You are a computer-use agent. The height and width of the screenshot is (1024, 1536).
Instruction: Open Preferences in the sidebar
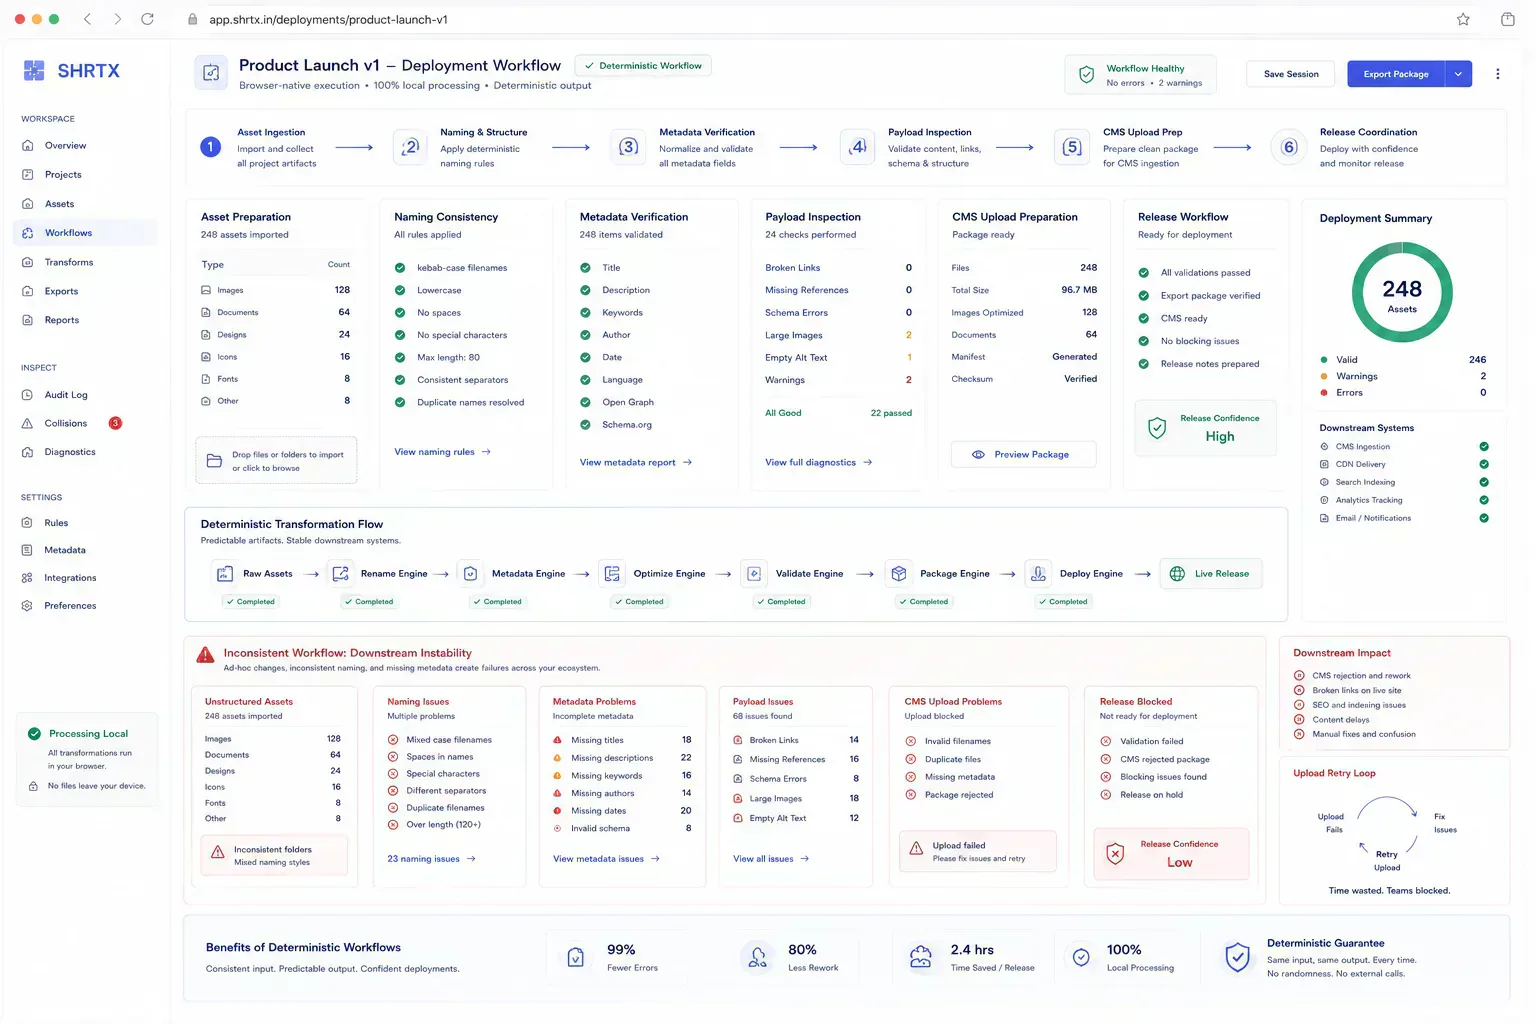pyautogui.click(x=70, y=606)
